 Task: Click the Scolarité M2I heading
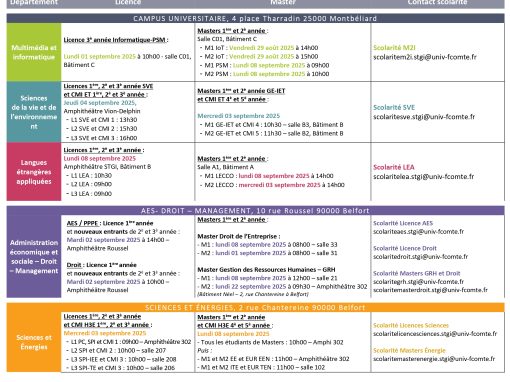[394, 48]
